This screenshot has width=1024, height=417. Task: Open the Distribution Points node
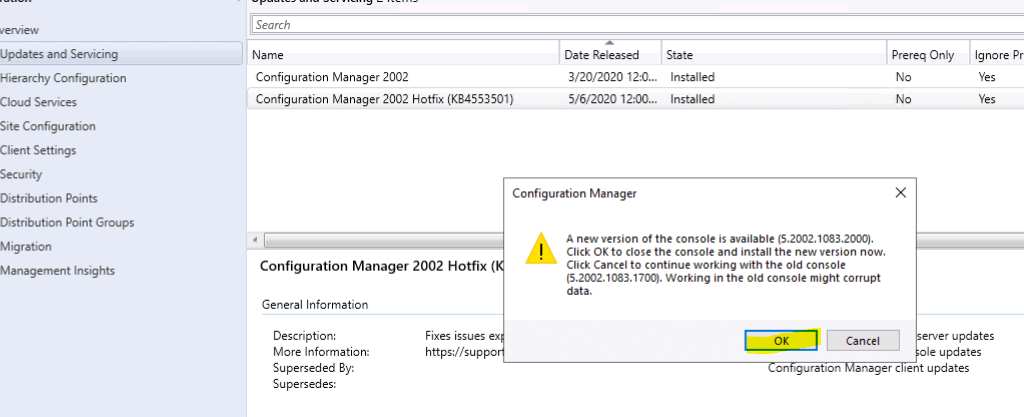coord(49,199)
